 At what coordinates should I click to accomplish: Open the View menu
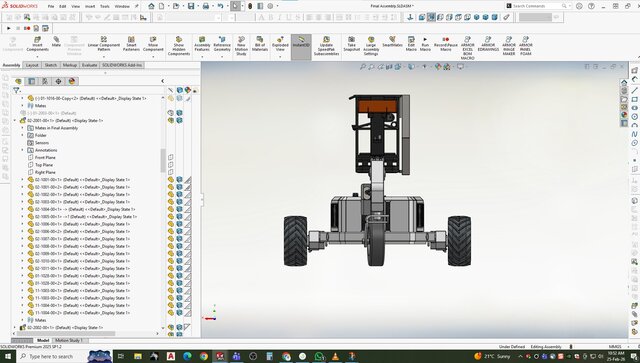click(76, 7)
